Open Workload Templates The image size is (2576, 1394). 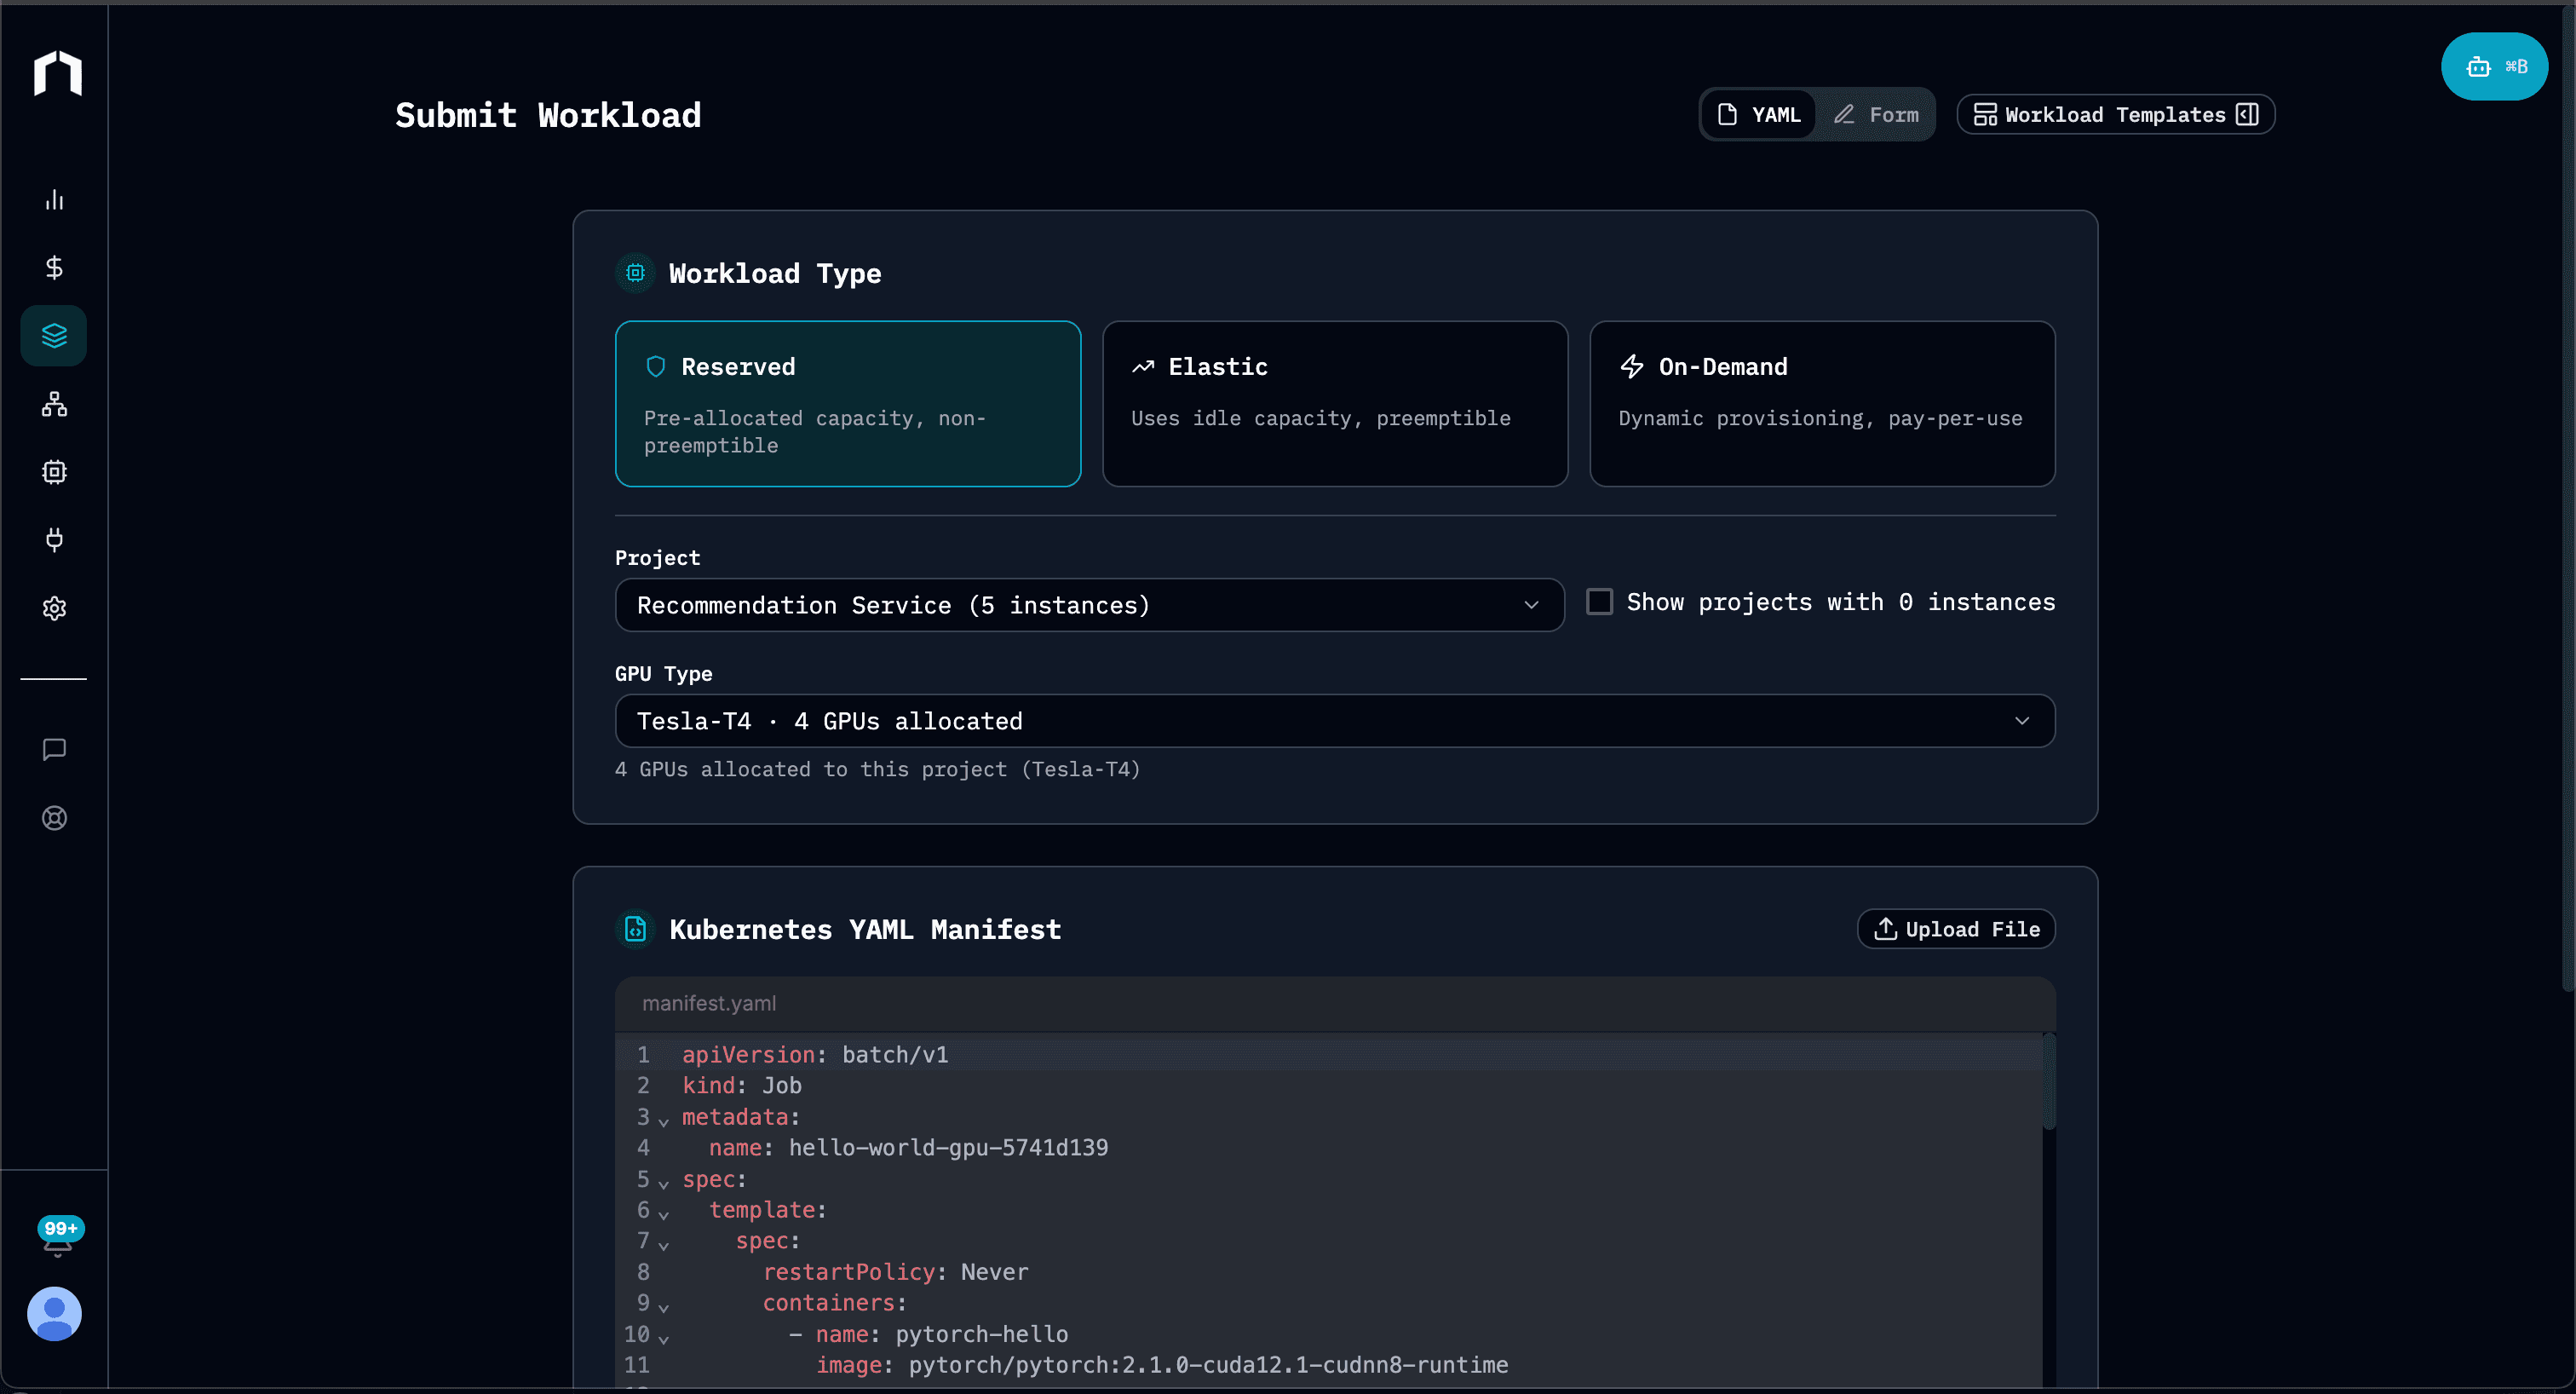tap(2114, 114)
